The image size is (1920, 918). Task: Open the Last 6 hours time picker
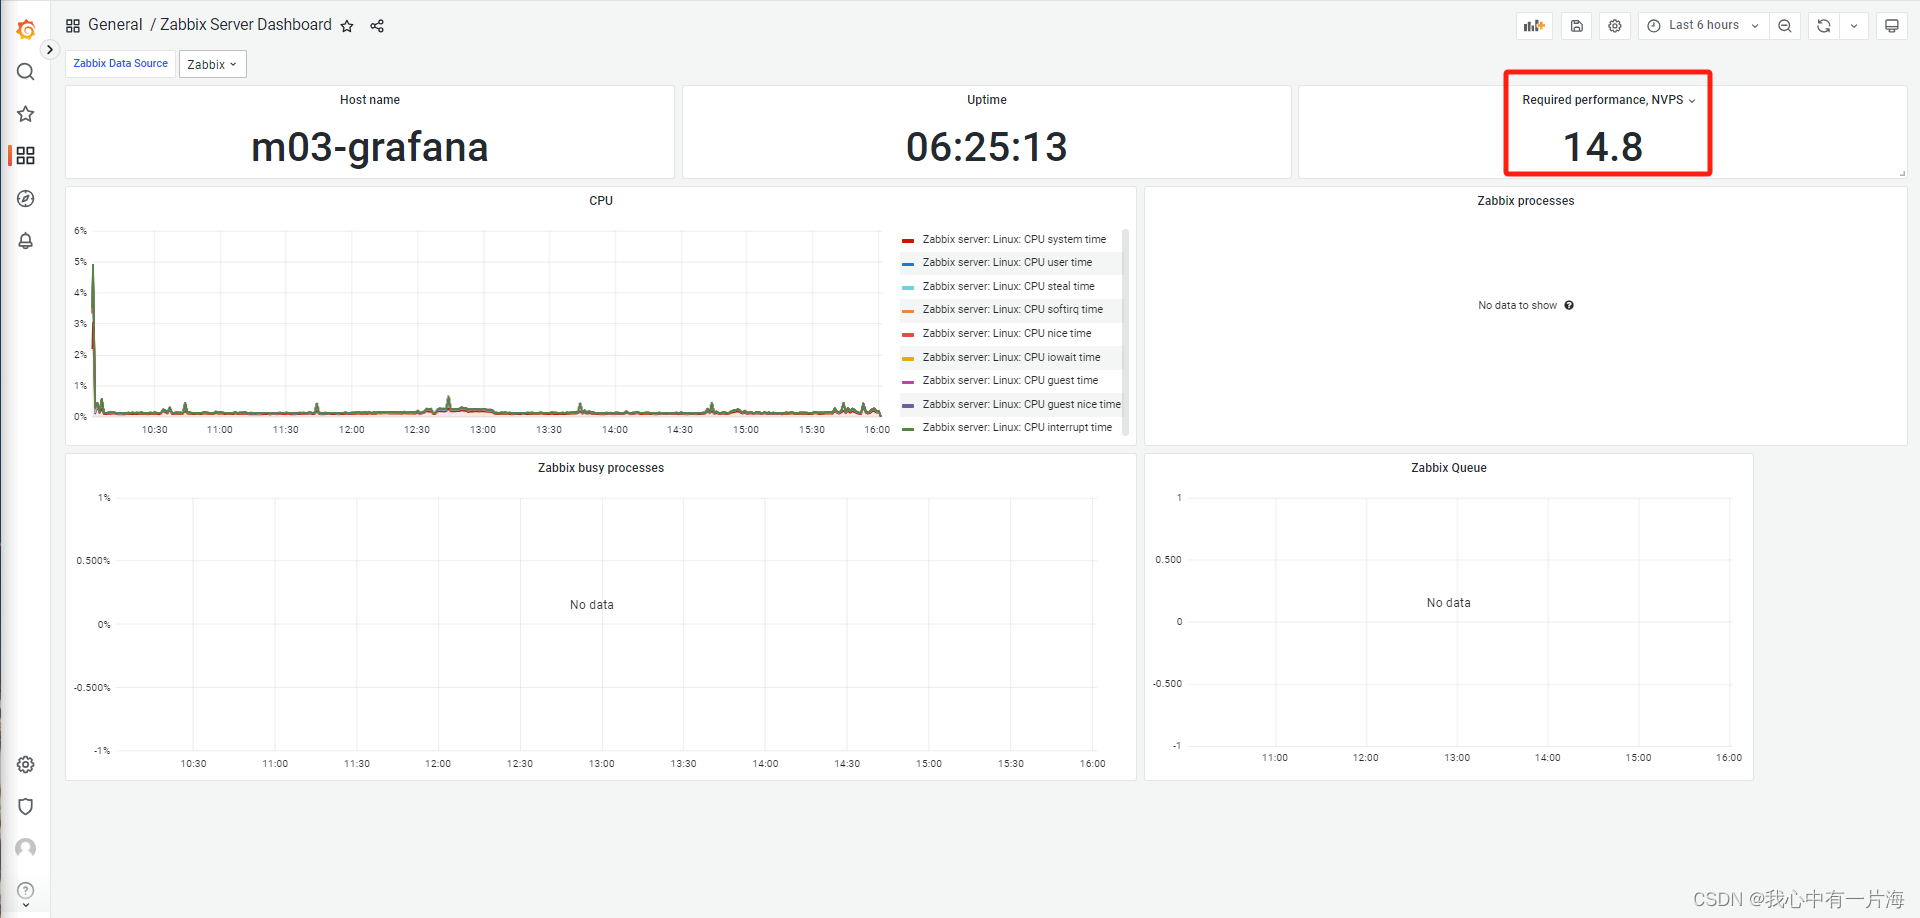pos(1703,26)
